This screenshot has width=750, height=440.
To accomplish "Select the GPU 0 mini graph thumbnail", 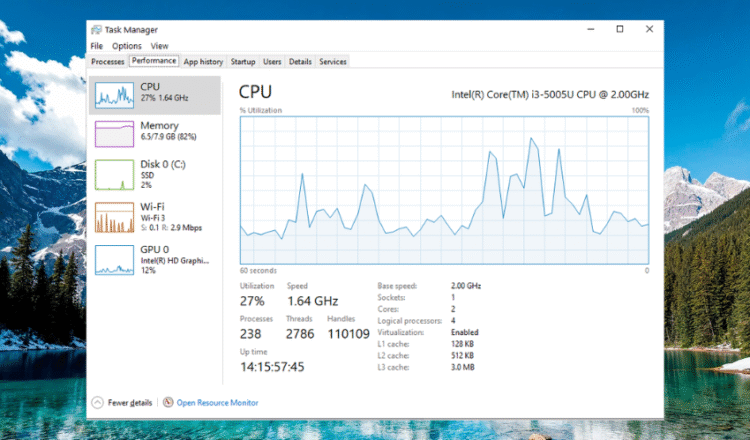I will 114,260.
